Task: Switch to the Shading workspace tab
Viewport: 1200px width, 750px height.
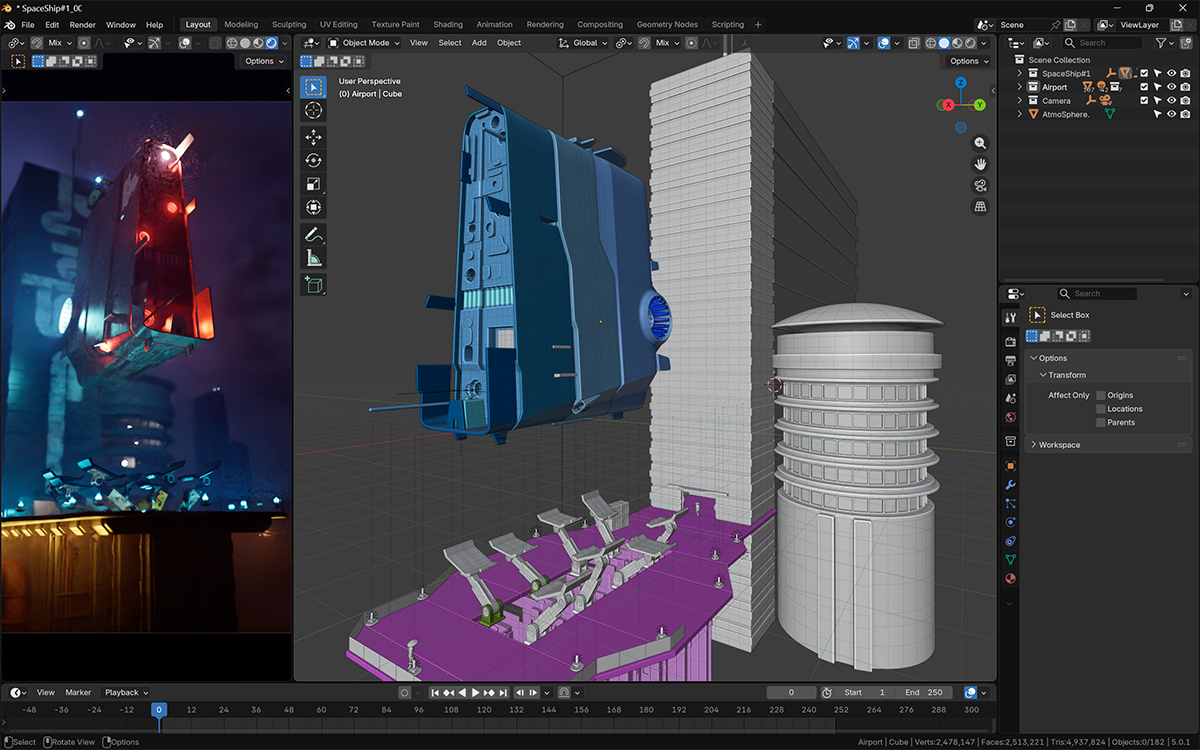Action: click(x=448, y=24)
